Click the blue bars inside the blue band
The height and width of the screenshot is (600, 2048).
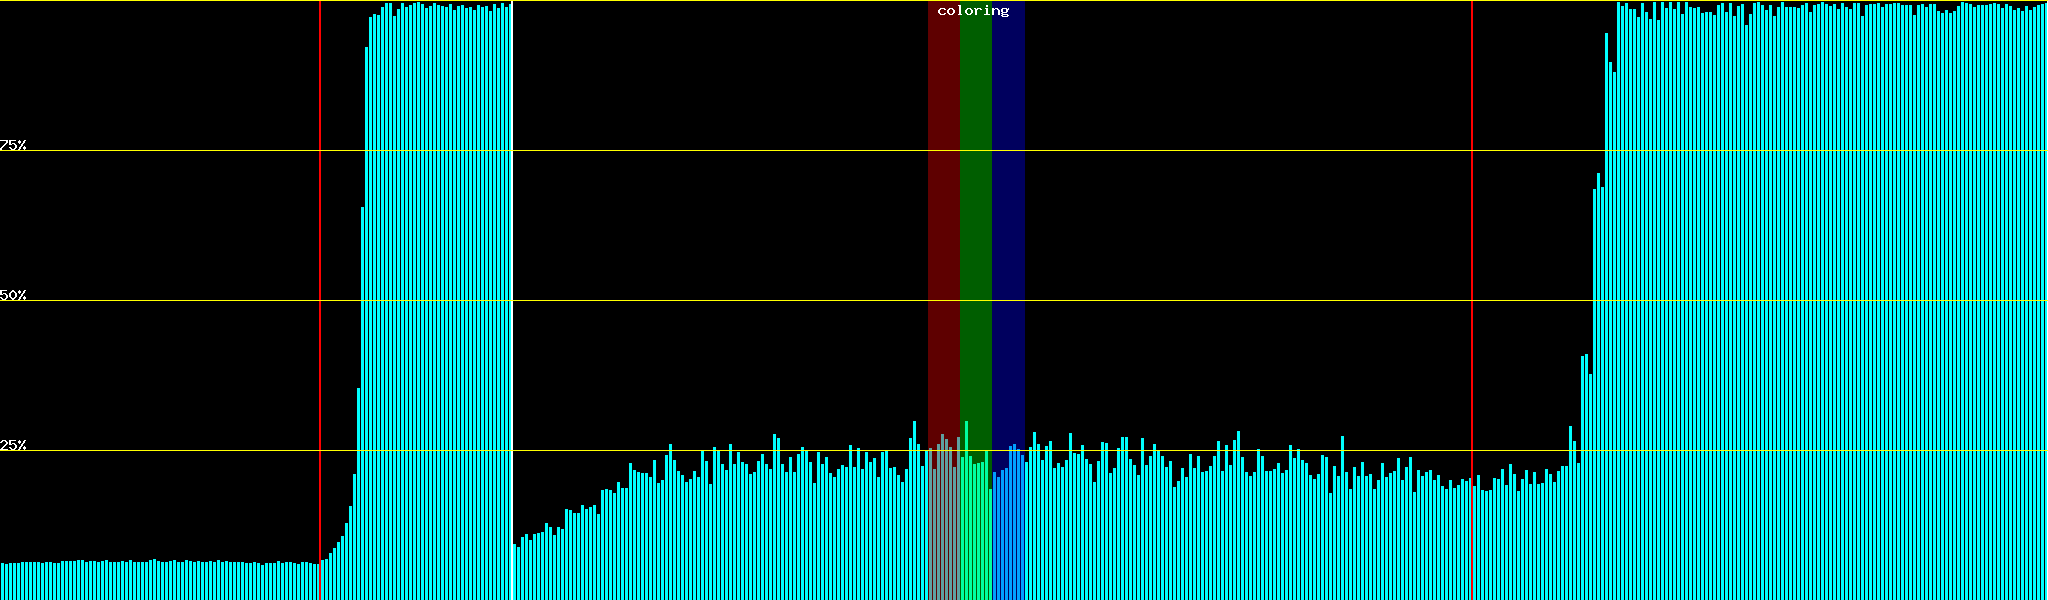[x=1008, y=530]
